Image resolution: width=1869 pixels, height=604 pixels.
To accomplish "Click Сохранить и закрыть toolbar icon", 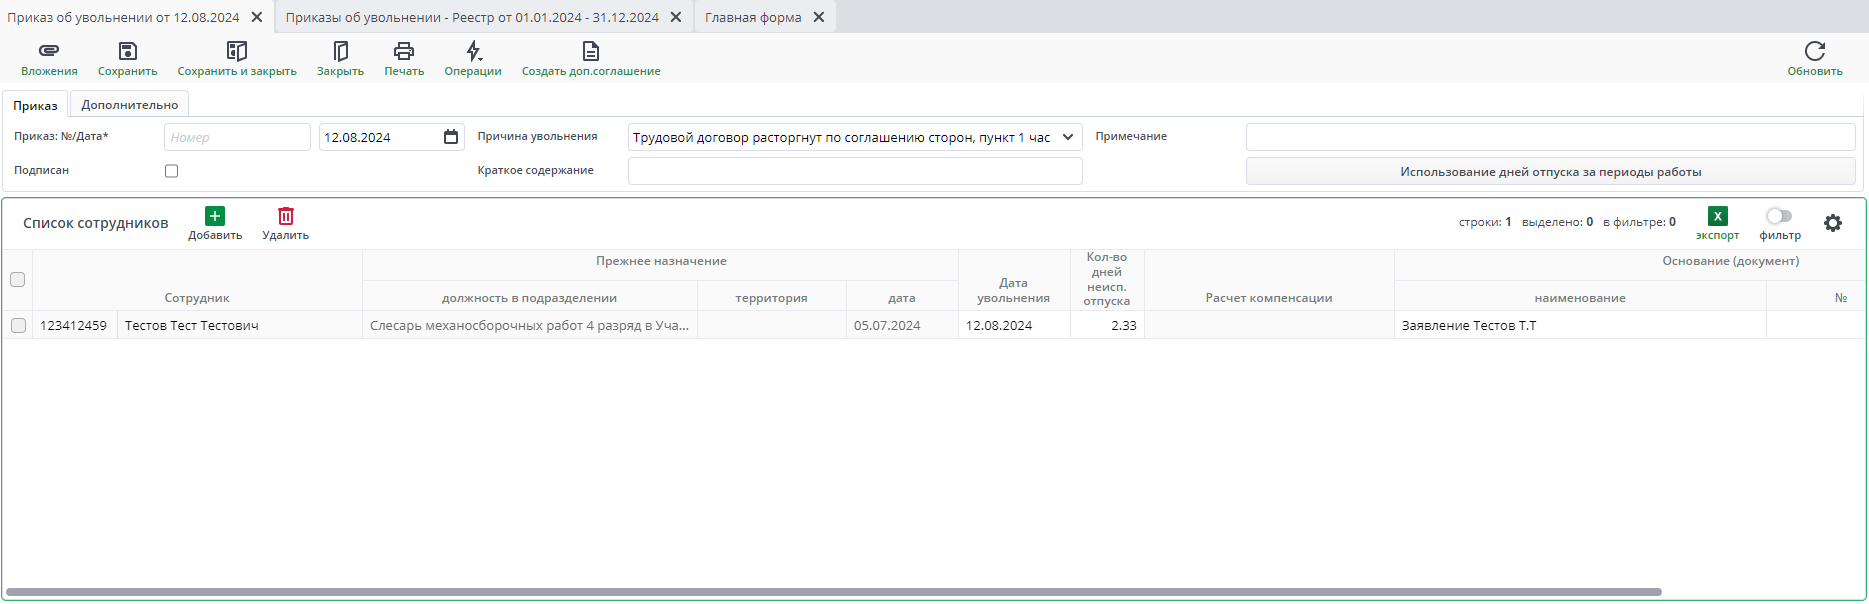I will [x=237, y=51].
